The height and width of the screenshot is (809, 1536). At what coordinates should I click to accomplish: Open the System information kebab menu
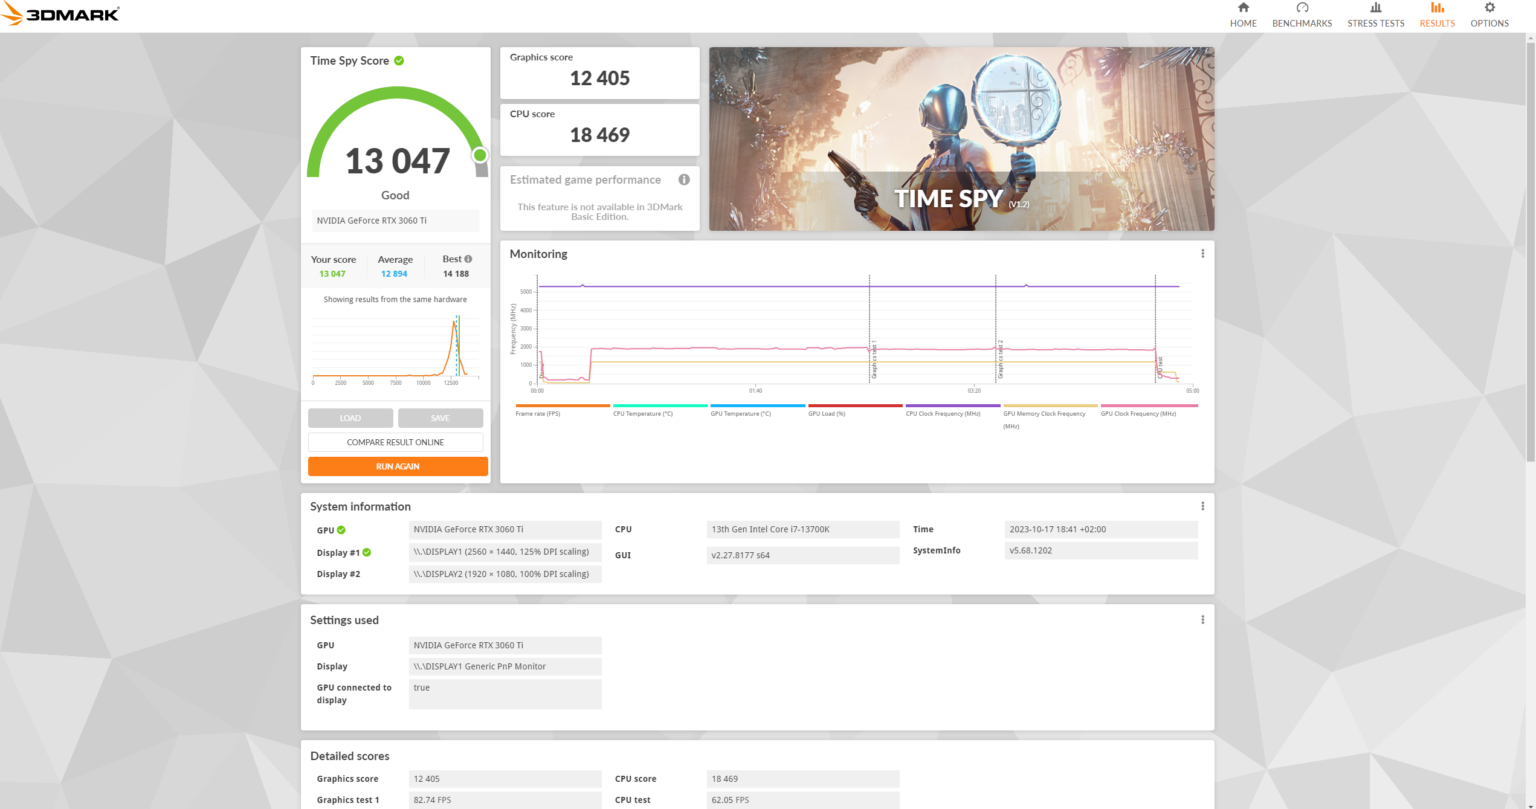(x=1202, y=505)
